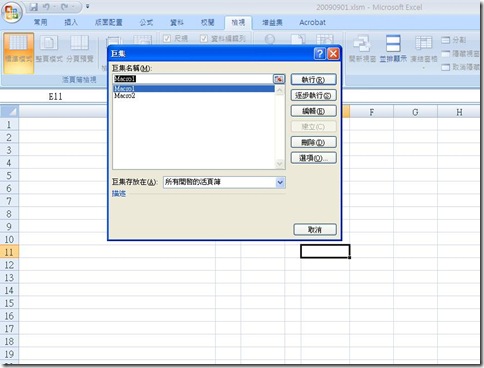Click the 逐步執行(S) step into button

(x=313, y=96)
